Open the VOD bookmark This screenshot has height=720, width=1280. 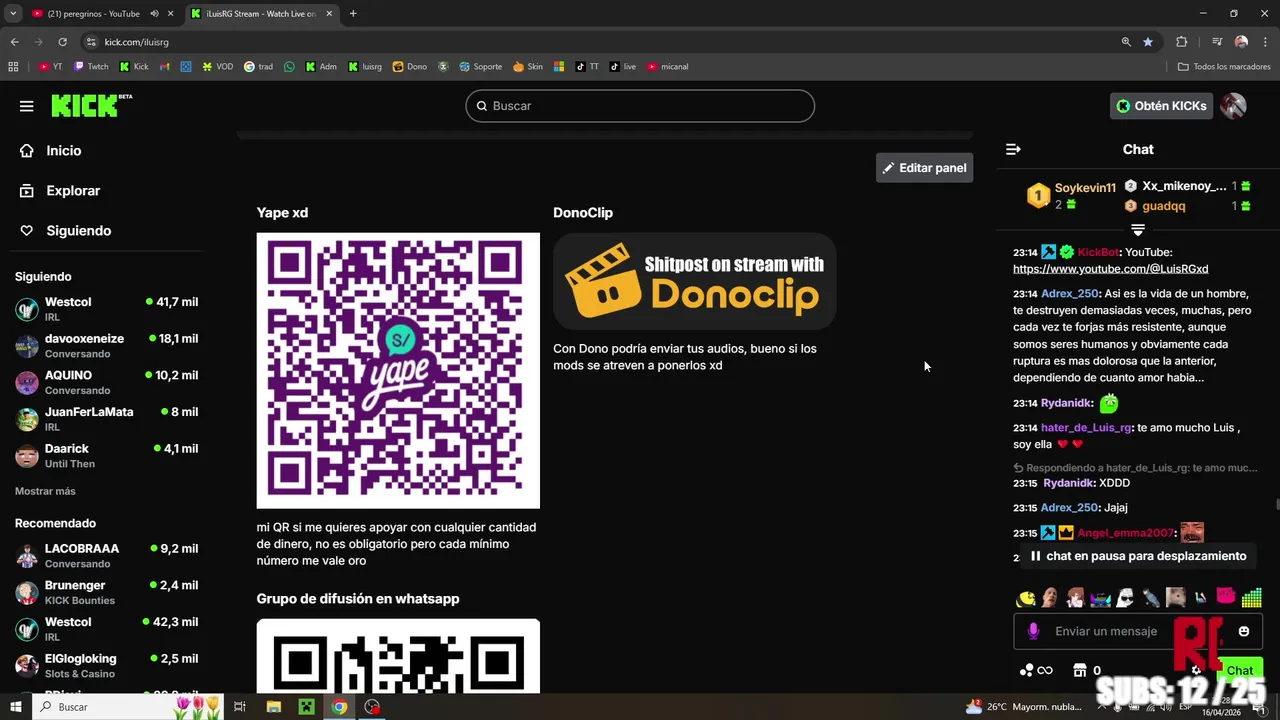(217, 67)
